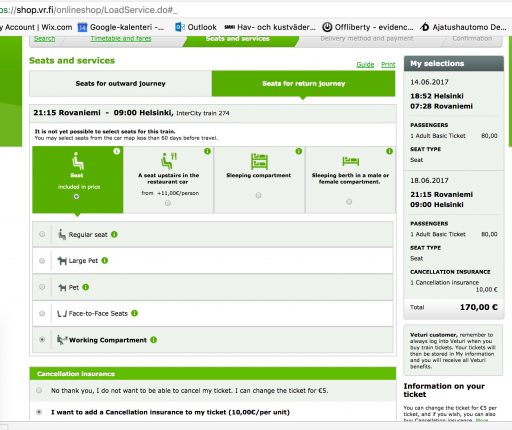Switch to Seats for outward journey tab
Screen dimensions: 512x430
click(x=121, y=83)
